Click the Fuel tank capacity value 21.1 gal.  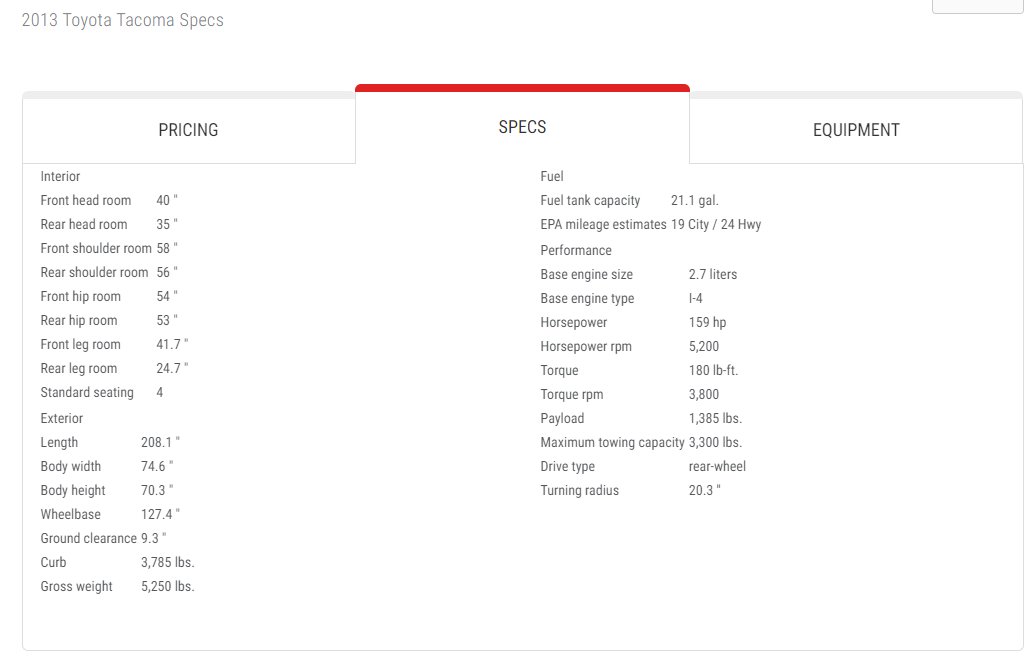click(695, 200)
